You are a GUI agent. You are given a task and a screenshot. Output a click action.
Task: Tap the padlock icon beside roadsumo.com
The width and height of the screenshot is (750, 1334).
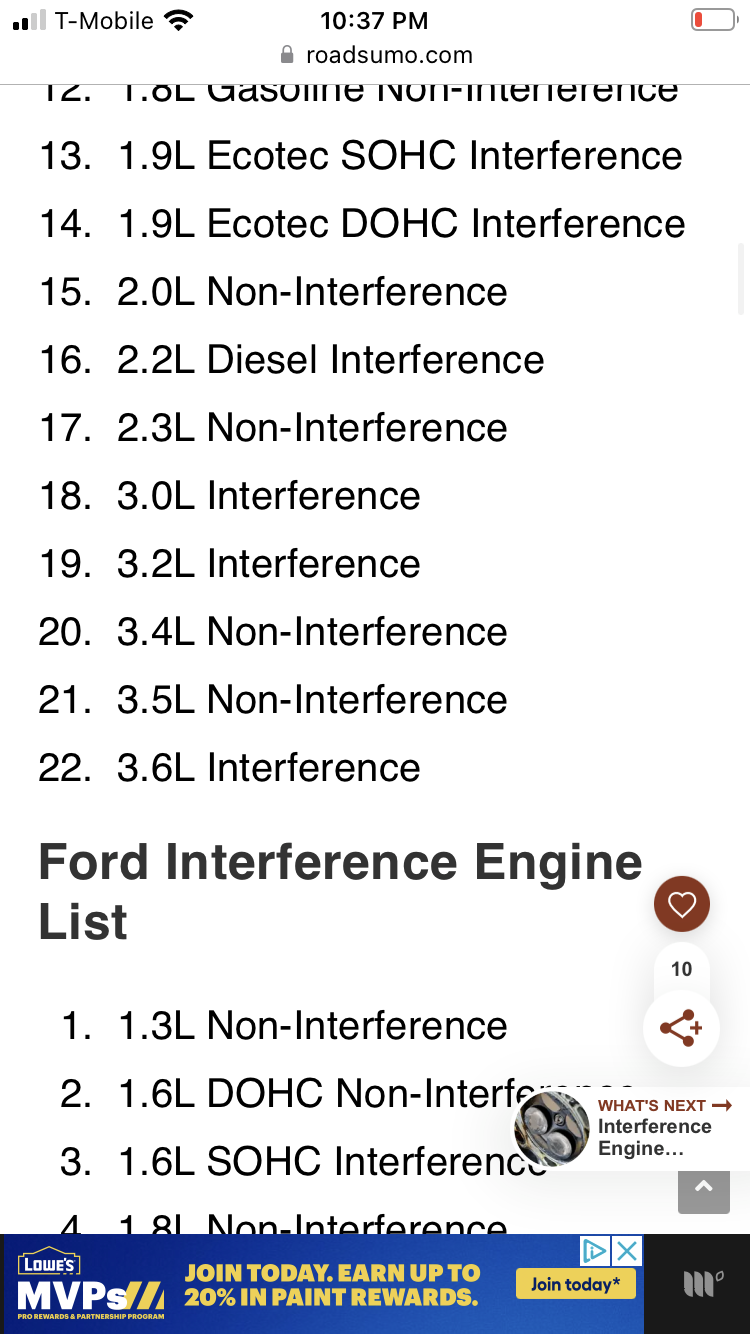click(286, 56)
